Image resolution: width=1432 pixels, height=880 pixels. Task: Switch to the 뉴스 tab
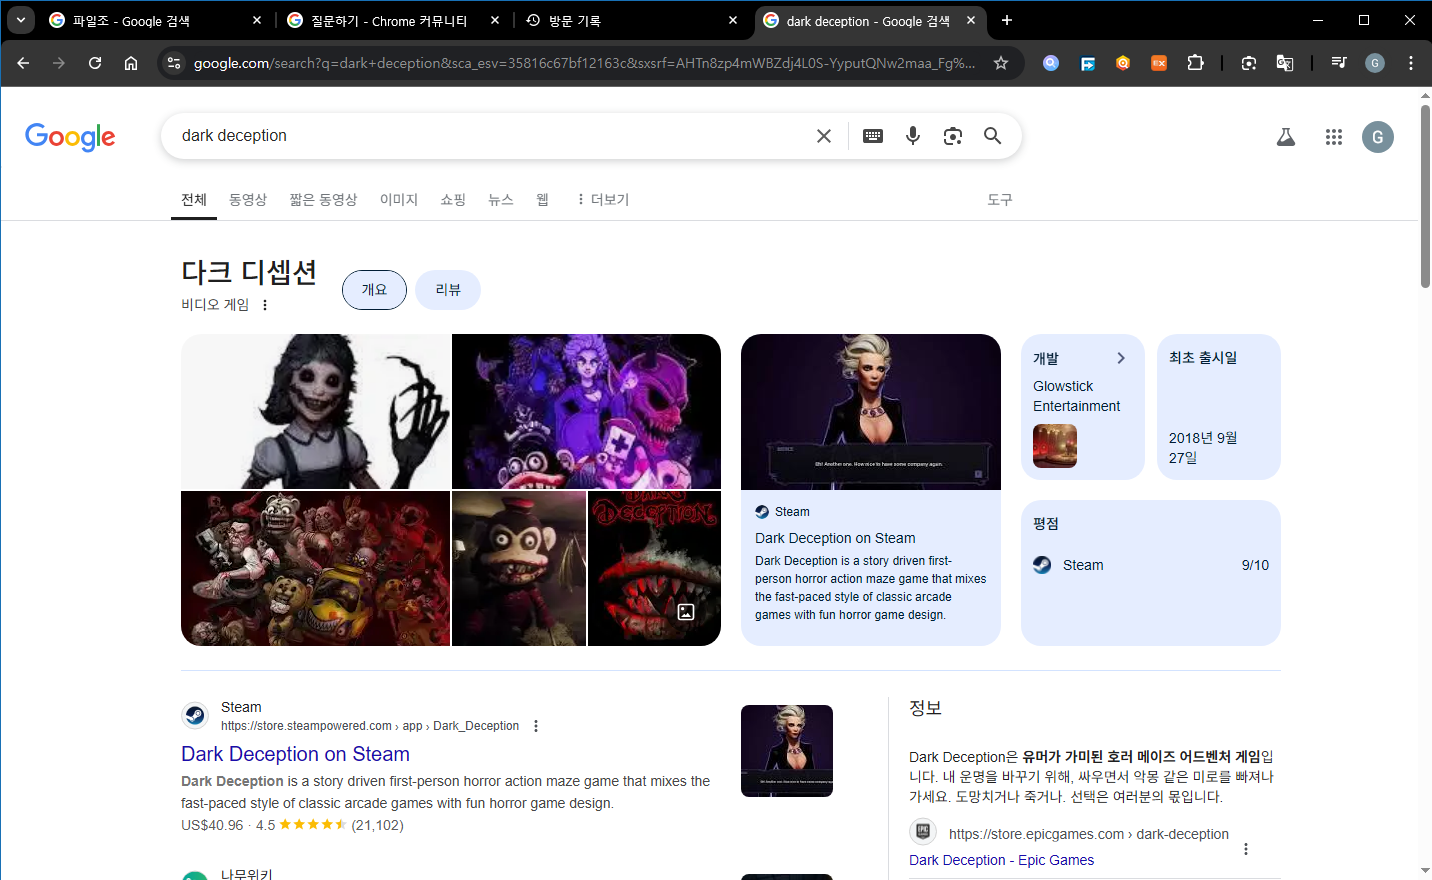[501, 200]
